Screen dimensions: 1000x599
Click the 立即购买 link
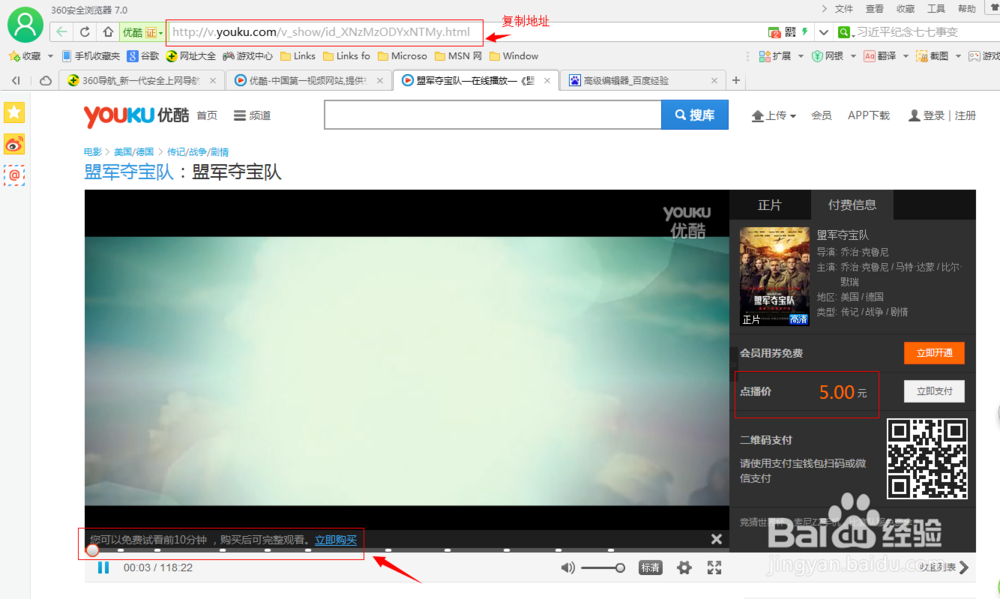[335, 540]
